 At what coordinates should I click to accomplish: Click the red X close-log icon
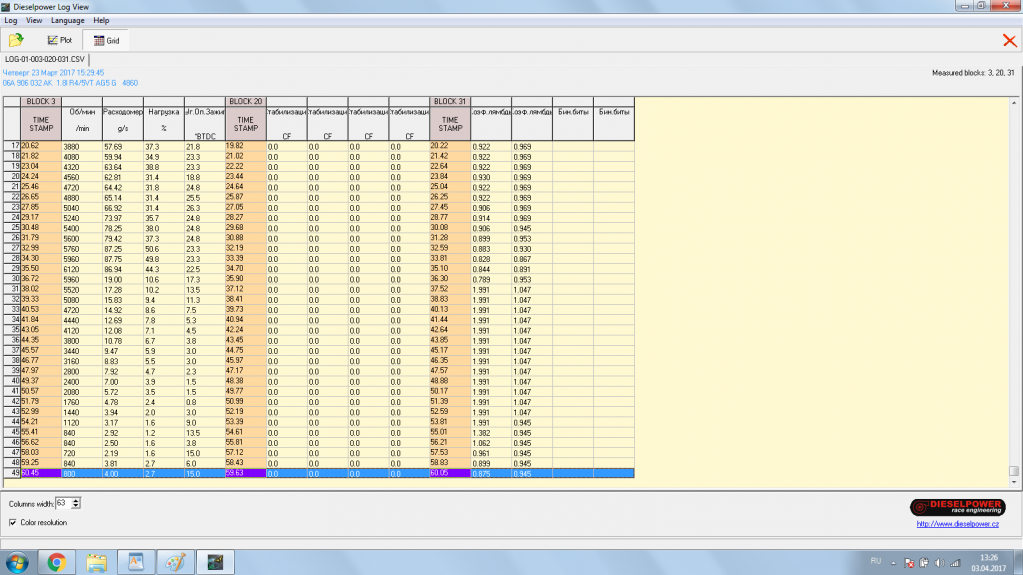1009,40
